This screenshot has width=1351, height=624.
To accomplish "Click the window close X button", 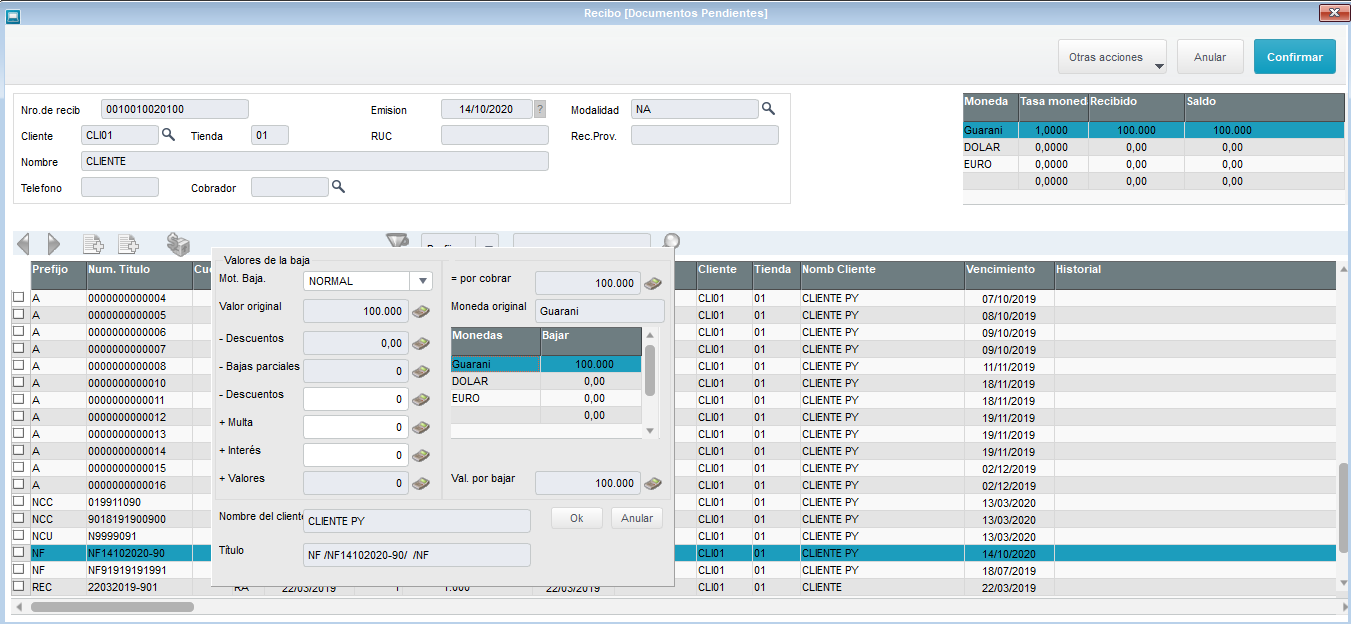I will pos(1334,13).
